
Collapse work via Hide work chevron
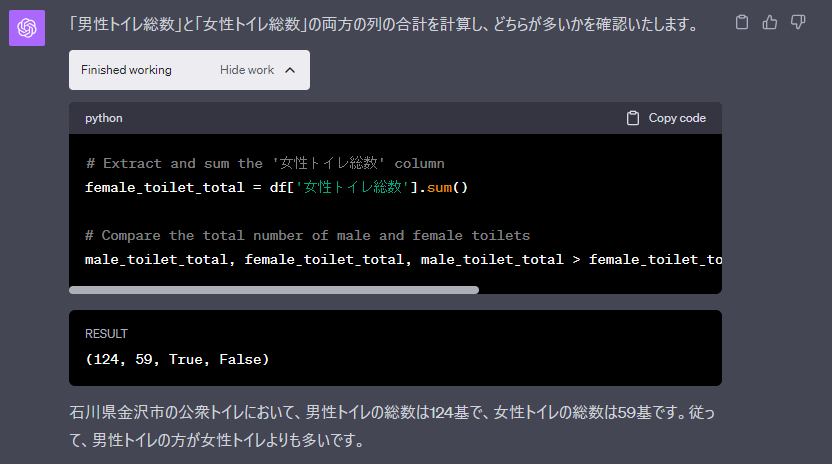tap(290, 70)
